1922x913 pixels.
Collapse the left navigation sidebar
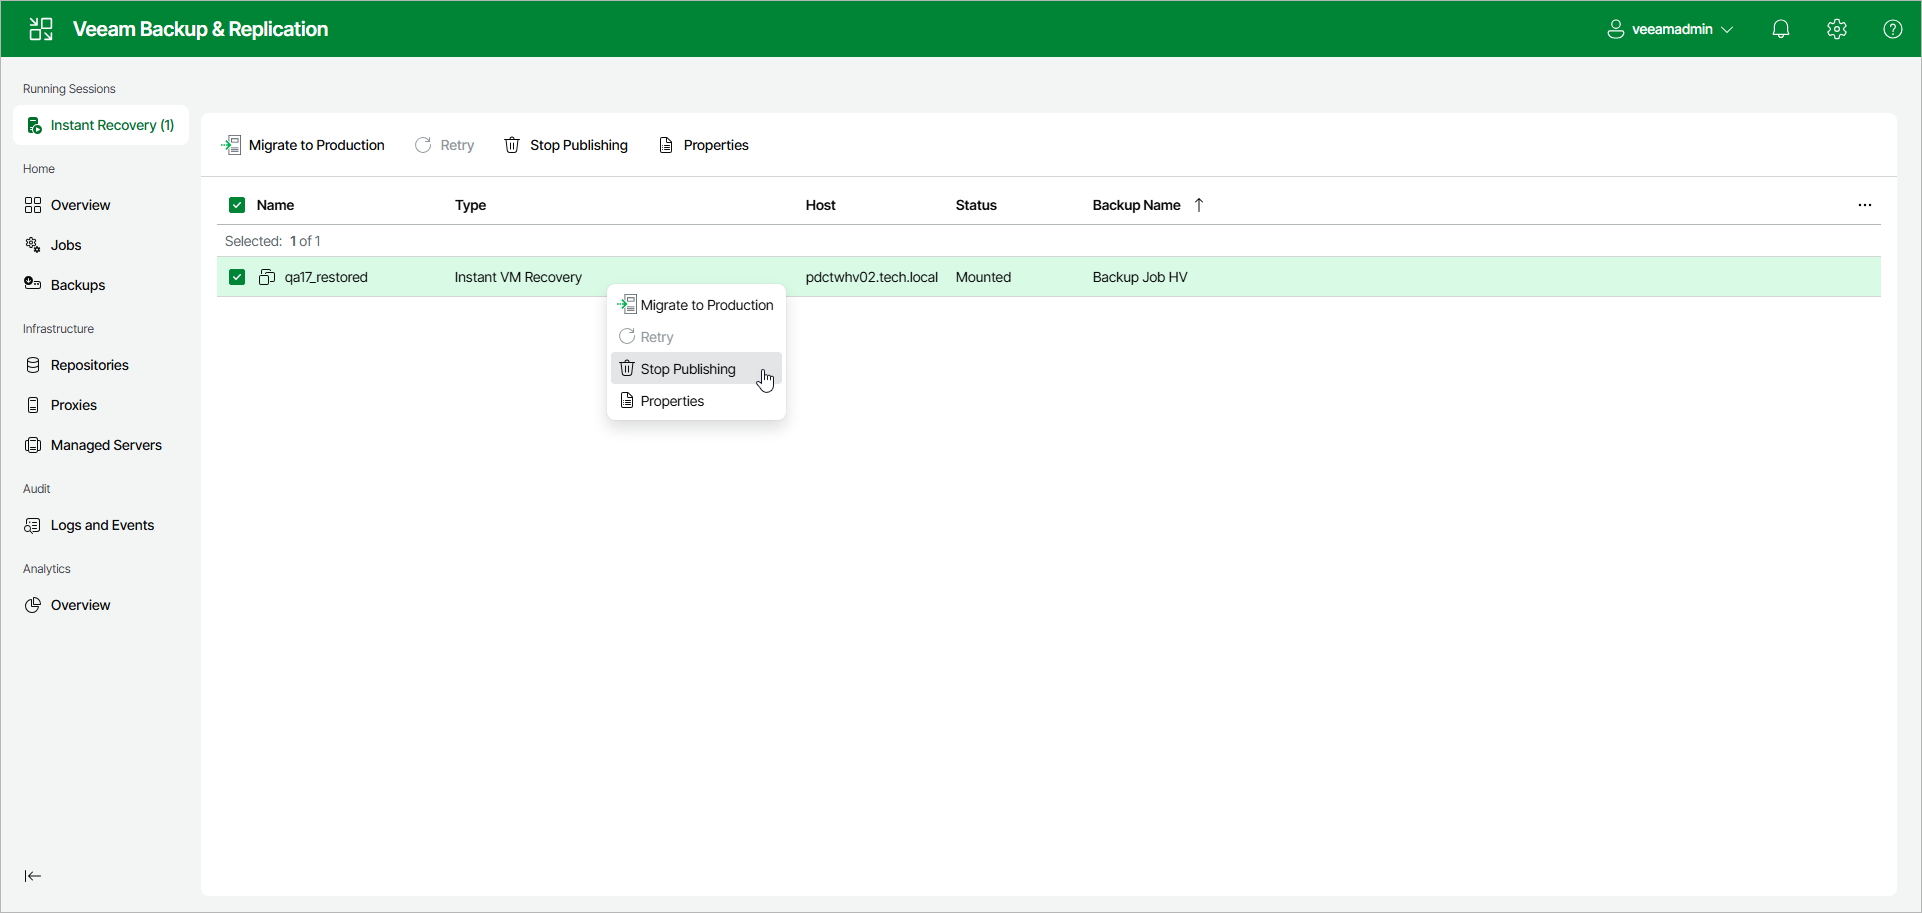32,876
